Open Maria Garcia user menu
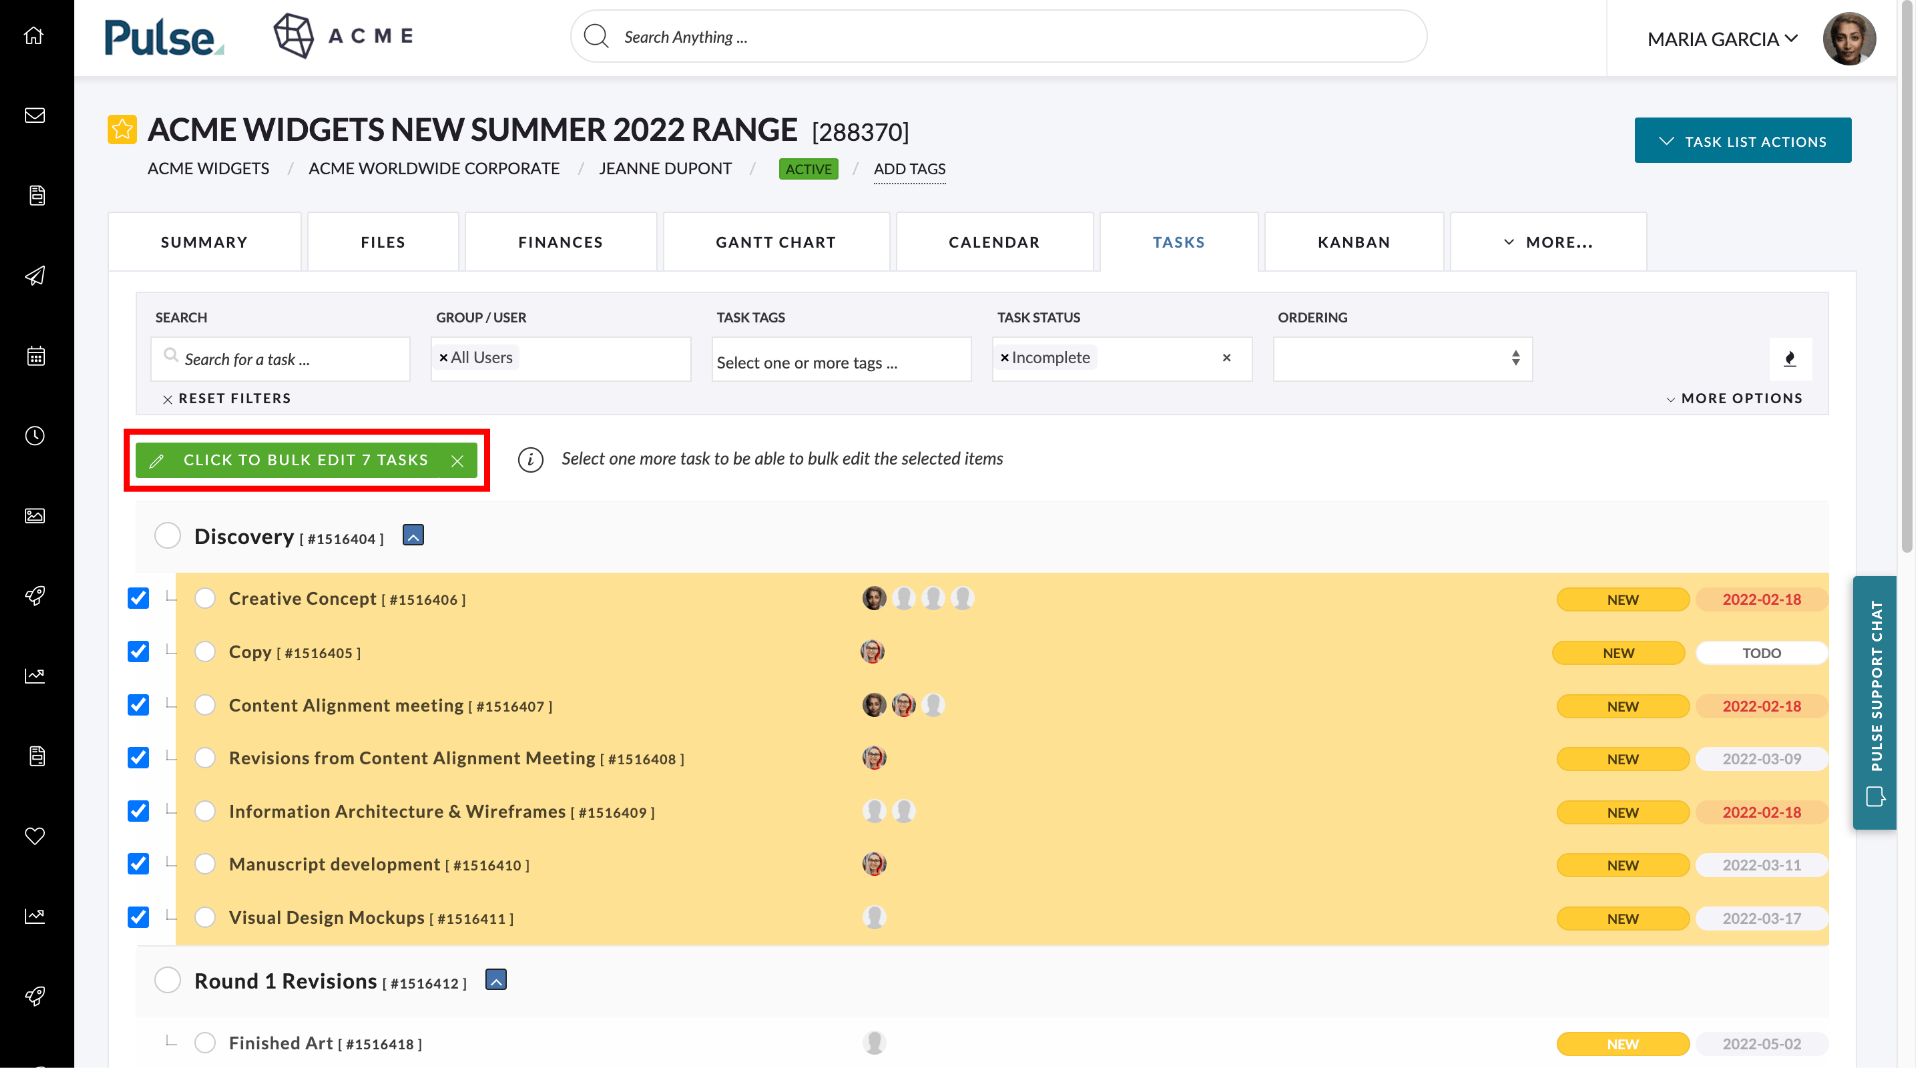This screenshot has width=1920, height=1068. point(1722,39)
